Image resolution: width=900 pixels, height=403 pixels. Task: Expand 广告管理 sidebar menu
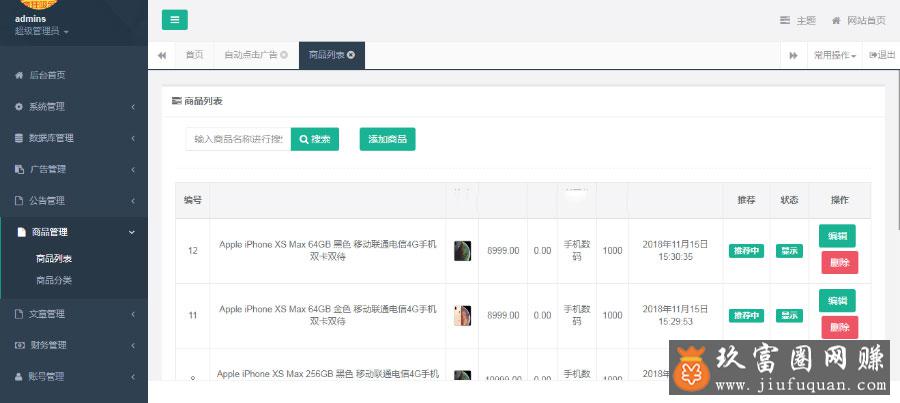(x=73, y=169)
